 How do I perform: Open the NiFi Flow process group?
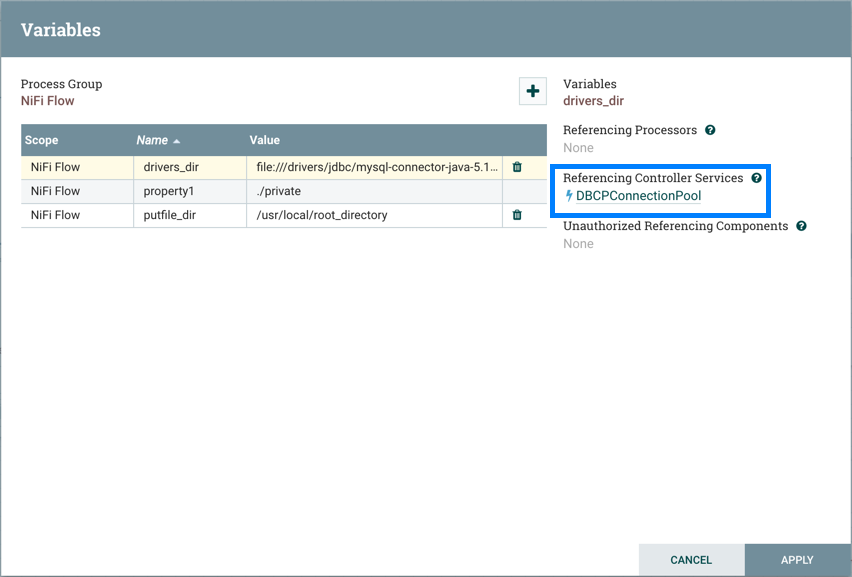[49, 100]
